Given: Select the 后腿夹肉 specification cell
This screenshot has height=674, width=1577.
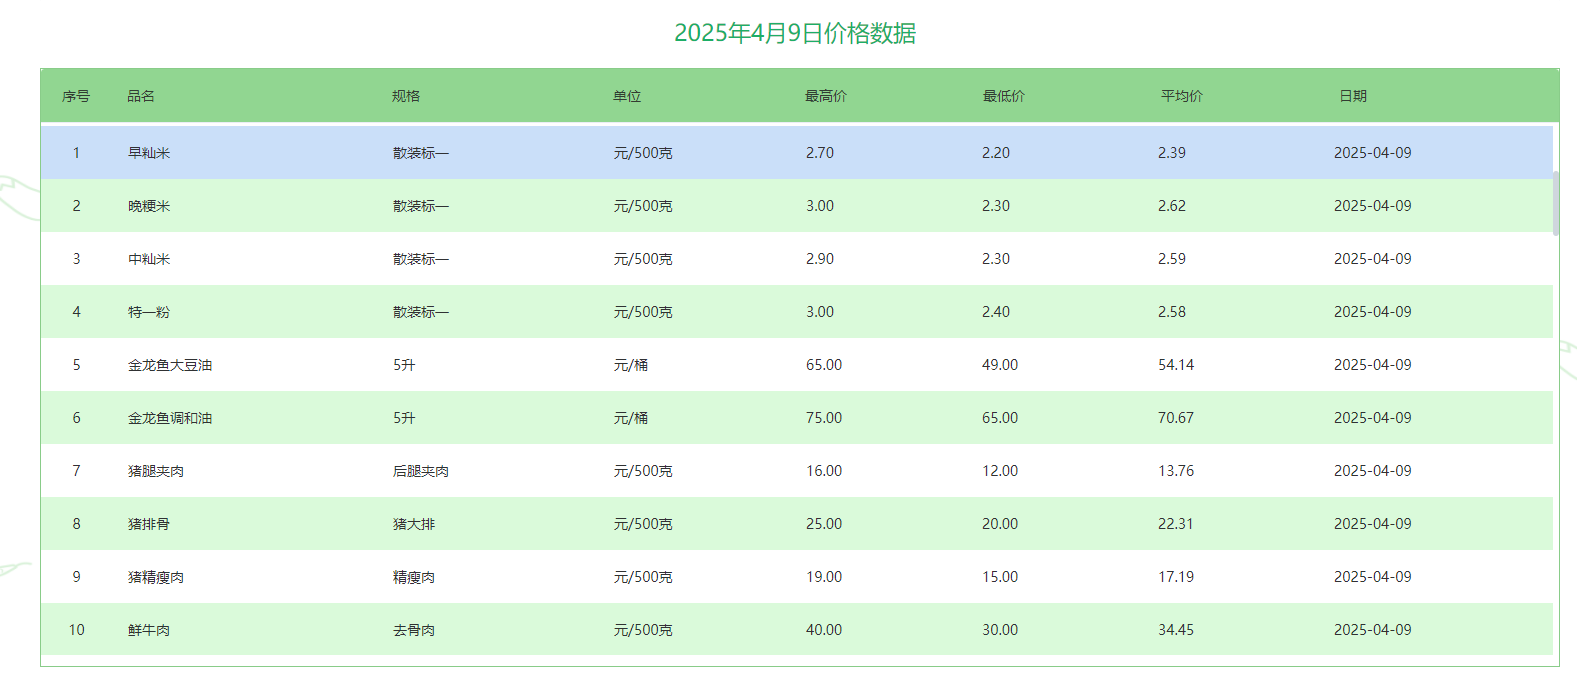Looking at the screenshot, I should (x=421, y=471).
